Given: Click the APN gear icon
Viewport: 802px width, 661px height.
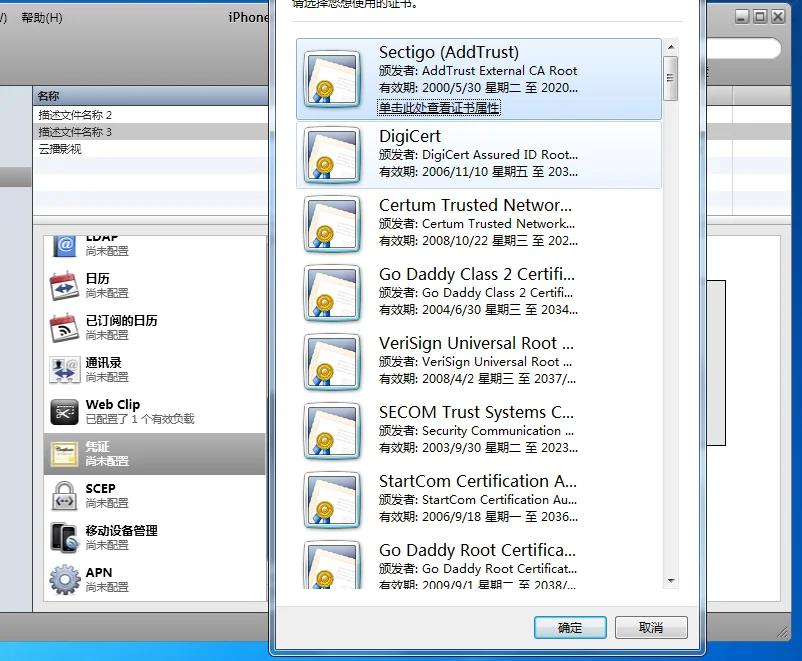Looking at the screenshot, I should click(65, 580).
